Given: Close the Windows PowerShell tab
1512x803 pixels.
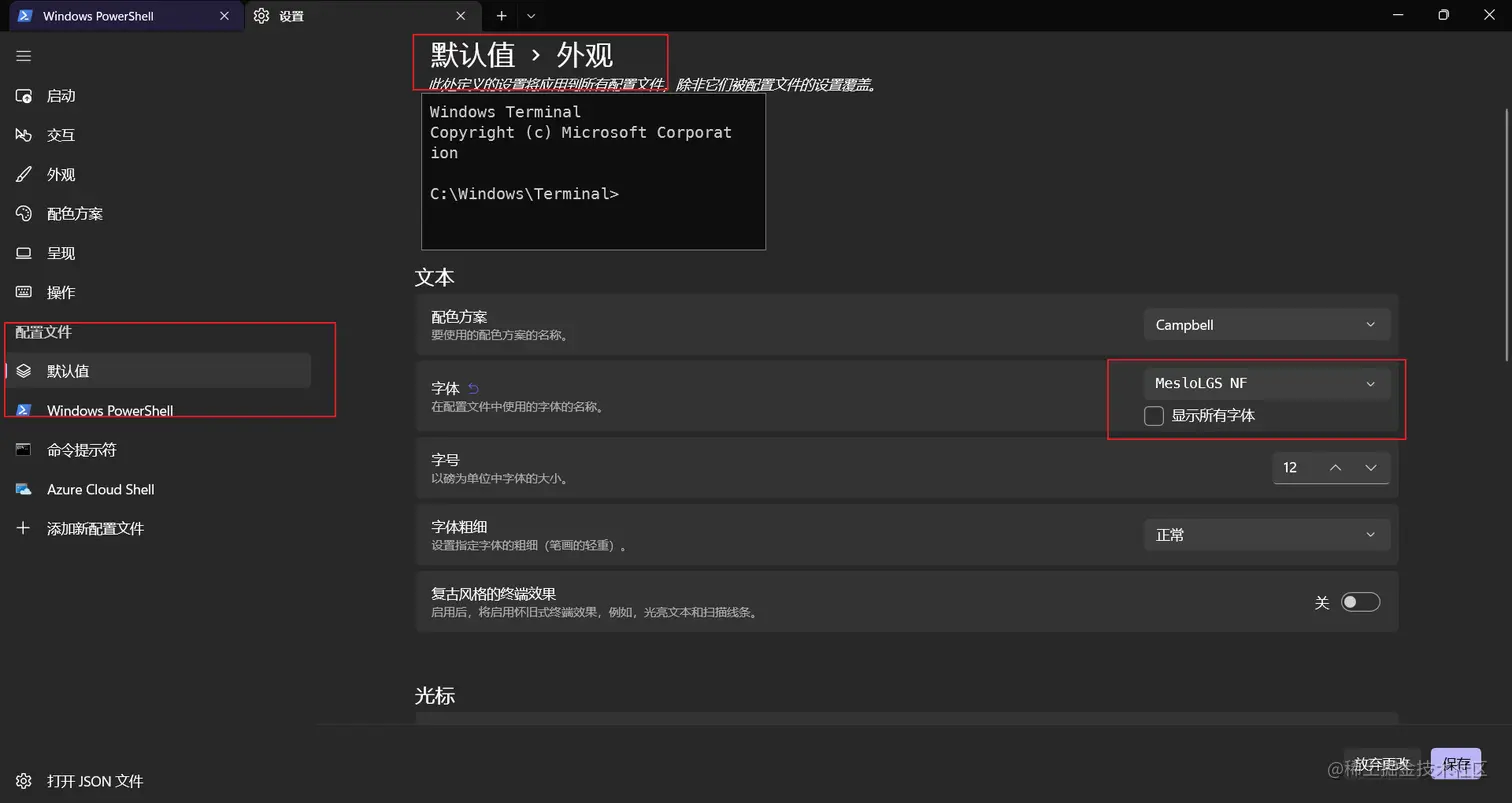Looking at the screenshot, I should [x=225, y=16].
